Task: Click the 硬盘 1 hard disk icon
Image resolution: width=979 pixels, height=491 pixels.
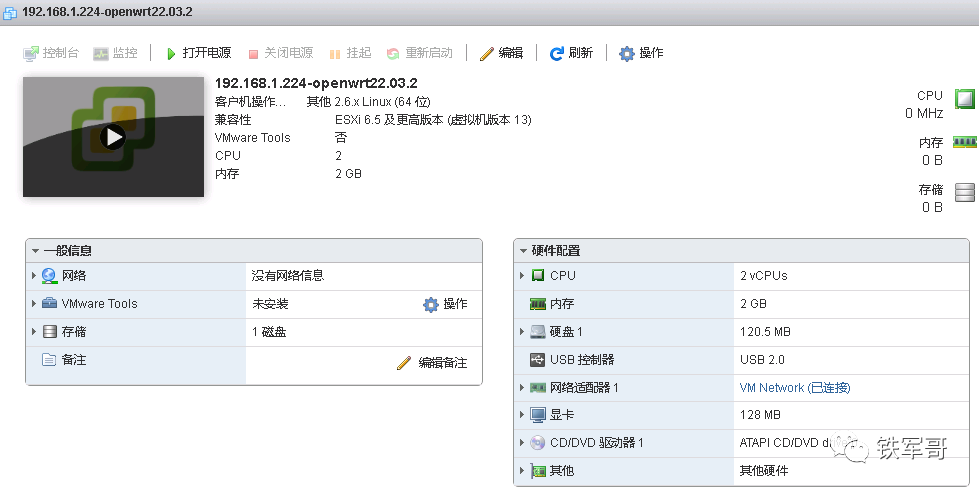Action: [x=538, y=332]
